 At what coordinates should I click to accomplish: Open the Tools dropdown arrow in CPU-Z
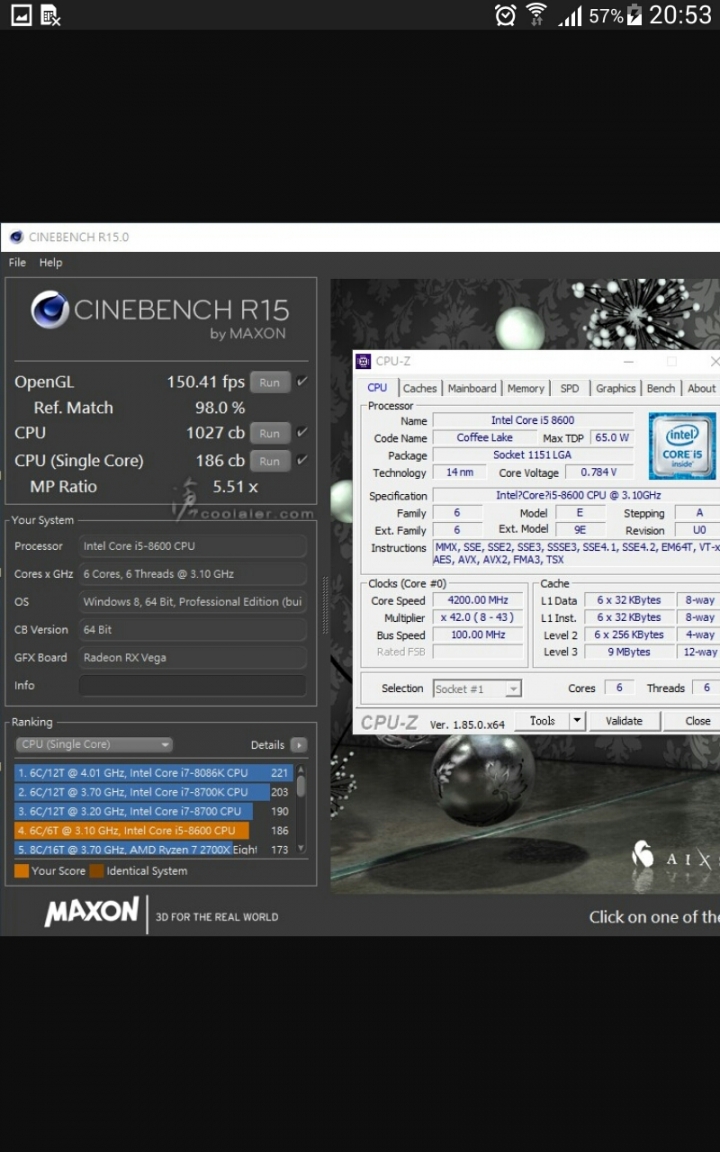(577, 721)
